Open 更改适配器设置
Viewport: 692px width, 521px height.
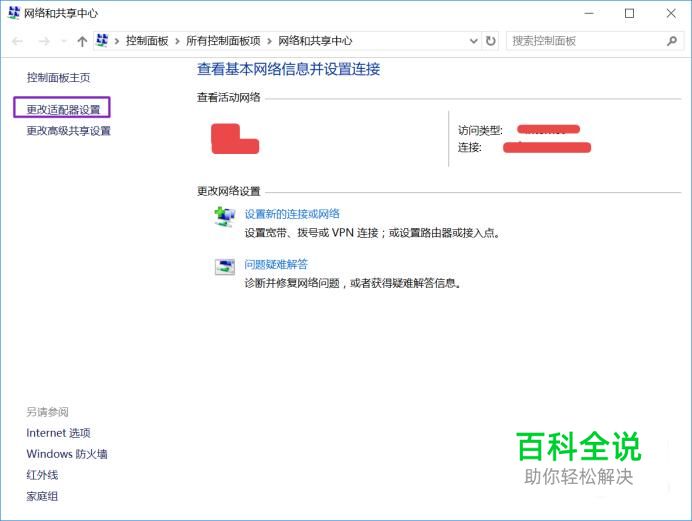click(63, 109)
